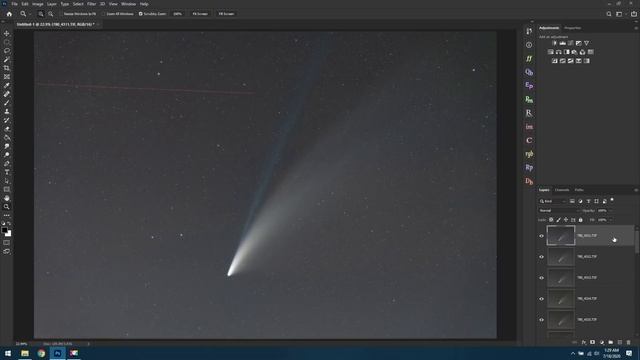The height and width of the screenshot is (360, 640).
Task: Hide the T80_4314.TIF layer
Action: click(x=542, y=299)
